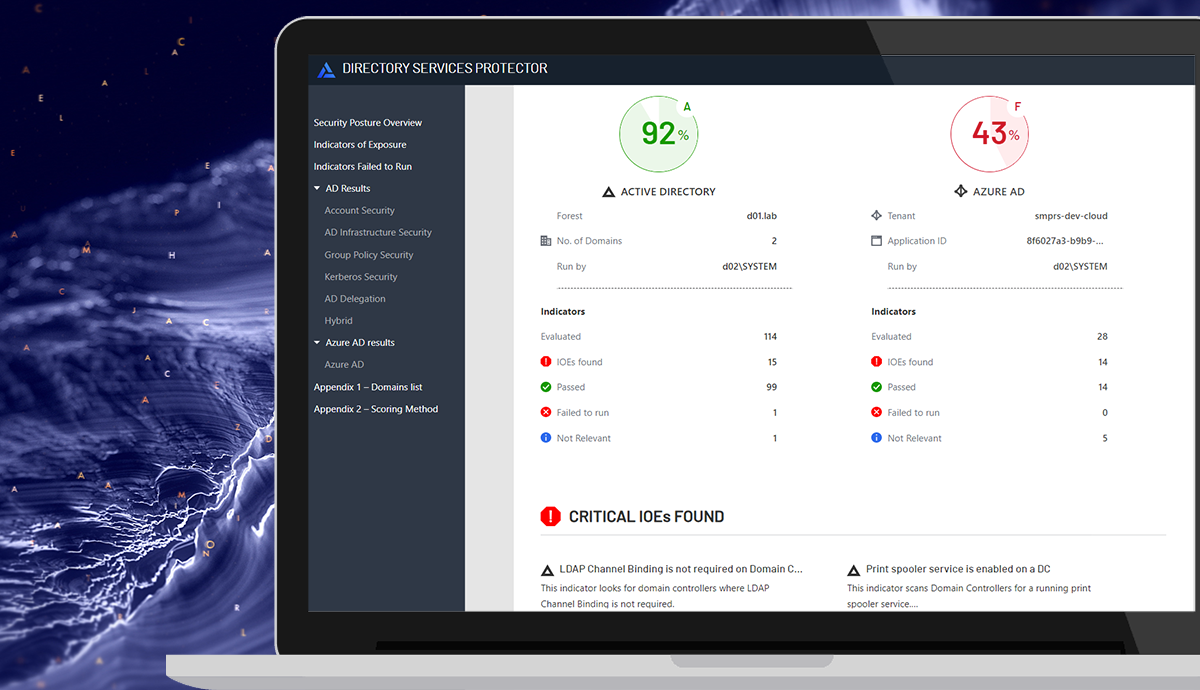Go to Indicators of Exposure section
The width and height of the screenshot is (1200, 690).
pyautogui.click(x=359, y=145)
